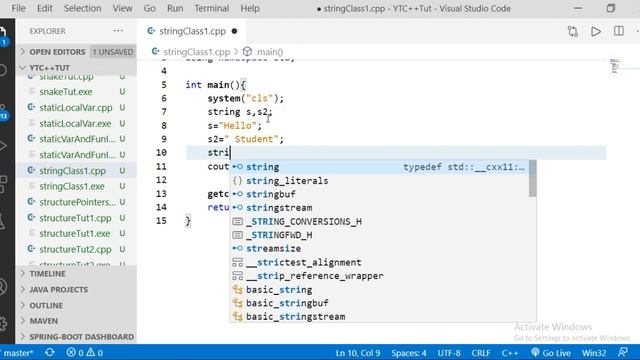The image size is (640, 360).
Task: Open Explorer more actions ellipsis
Action: (118, 31)
